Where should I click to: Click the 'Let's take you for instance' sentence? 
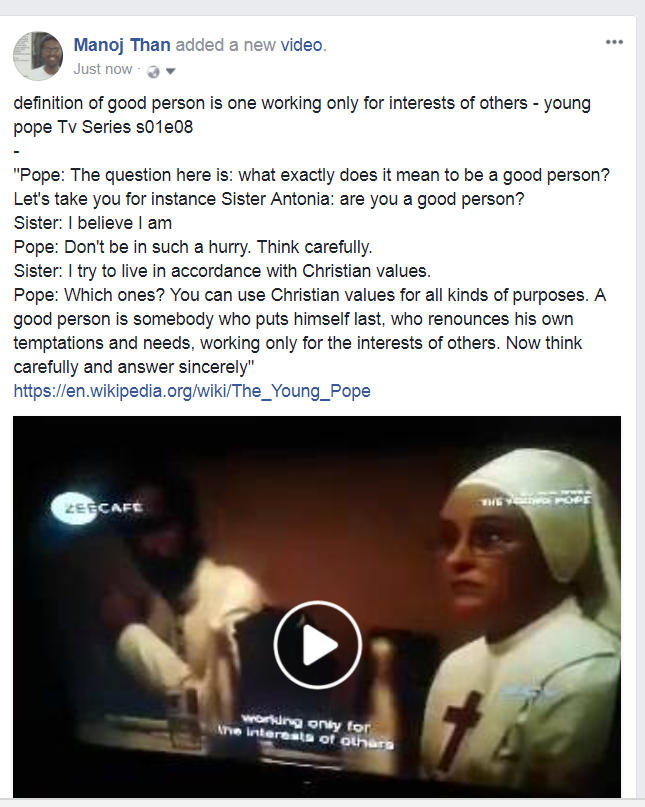(x=269, y=199)
